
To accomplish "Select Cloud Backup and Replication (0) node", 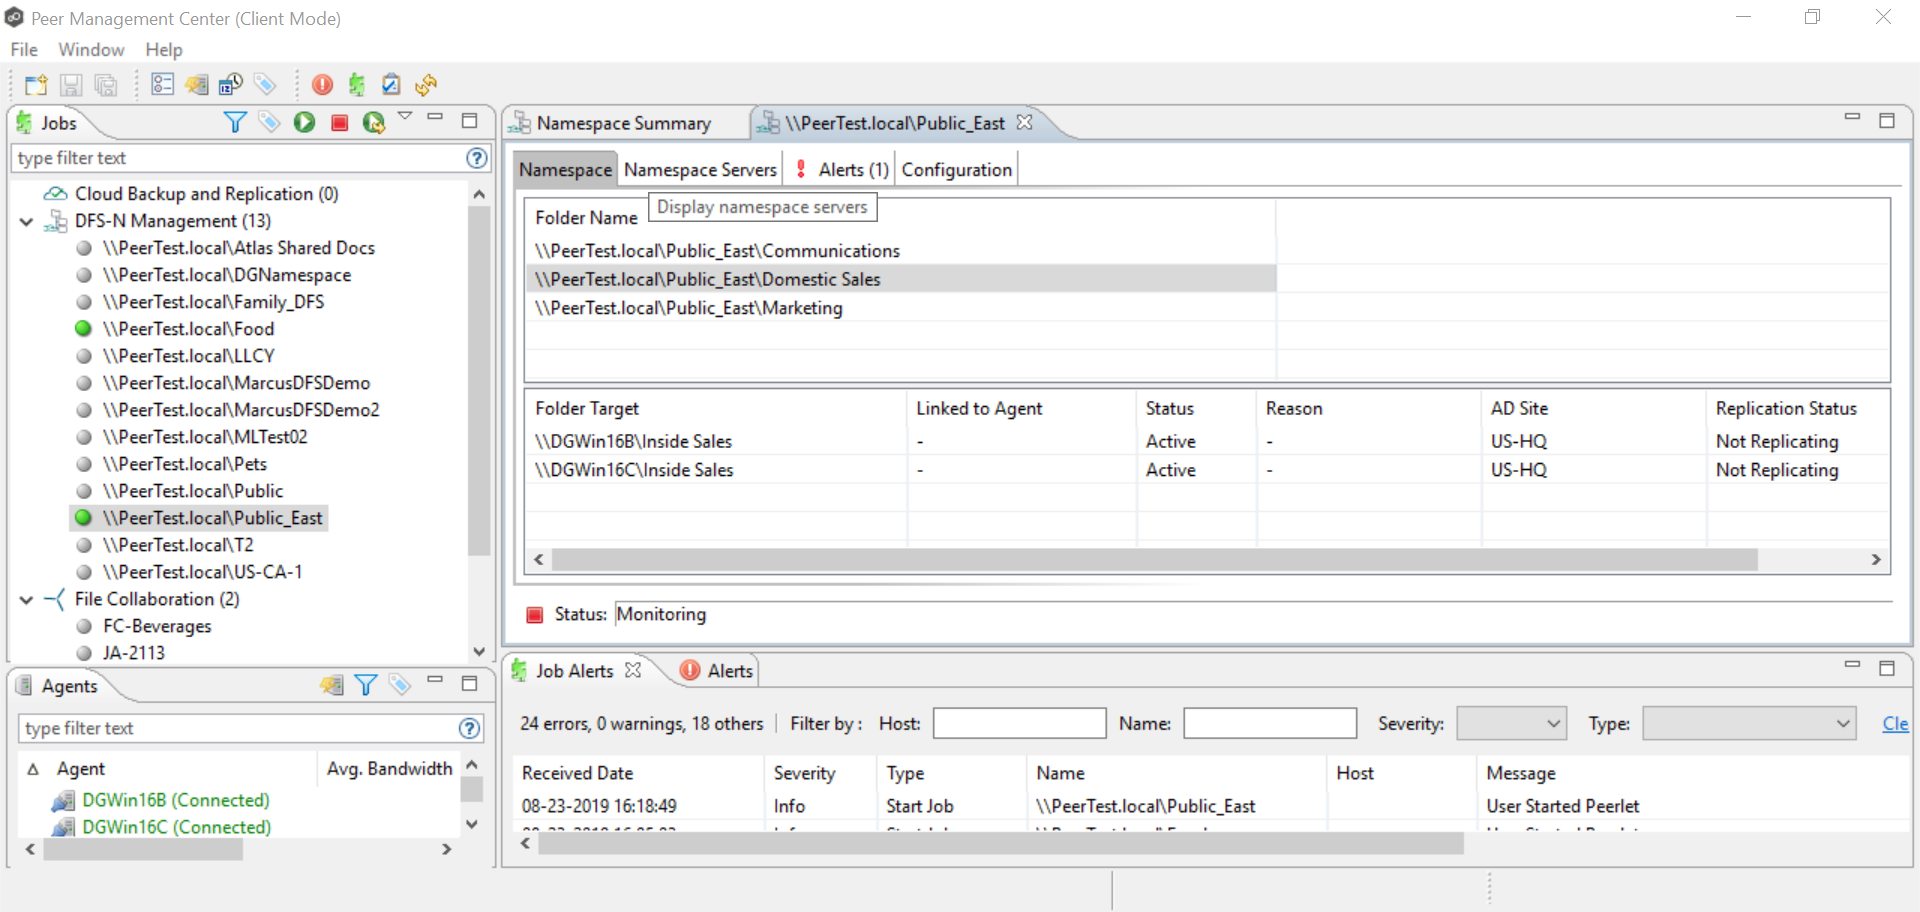I will 206,194.
